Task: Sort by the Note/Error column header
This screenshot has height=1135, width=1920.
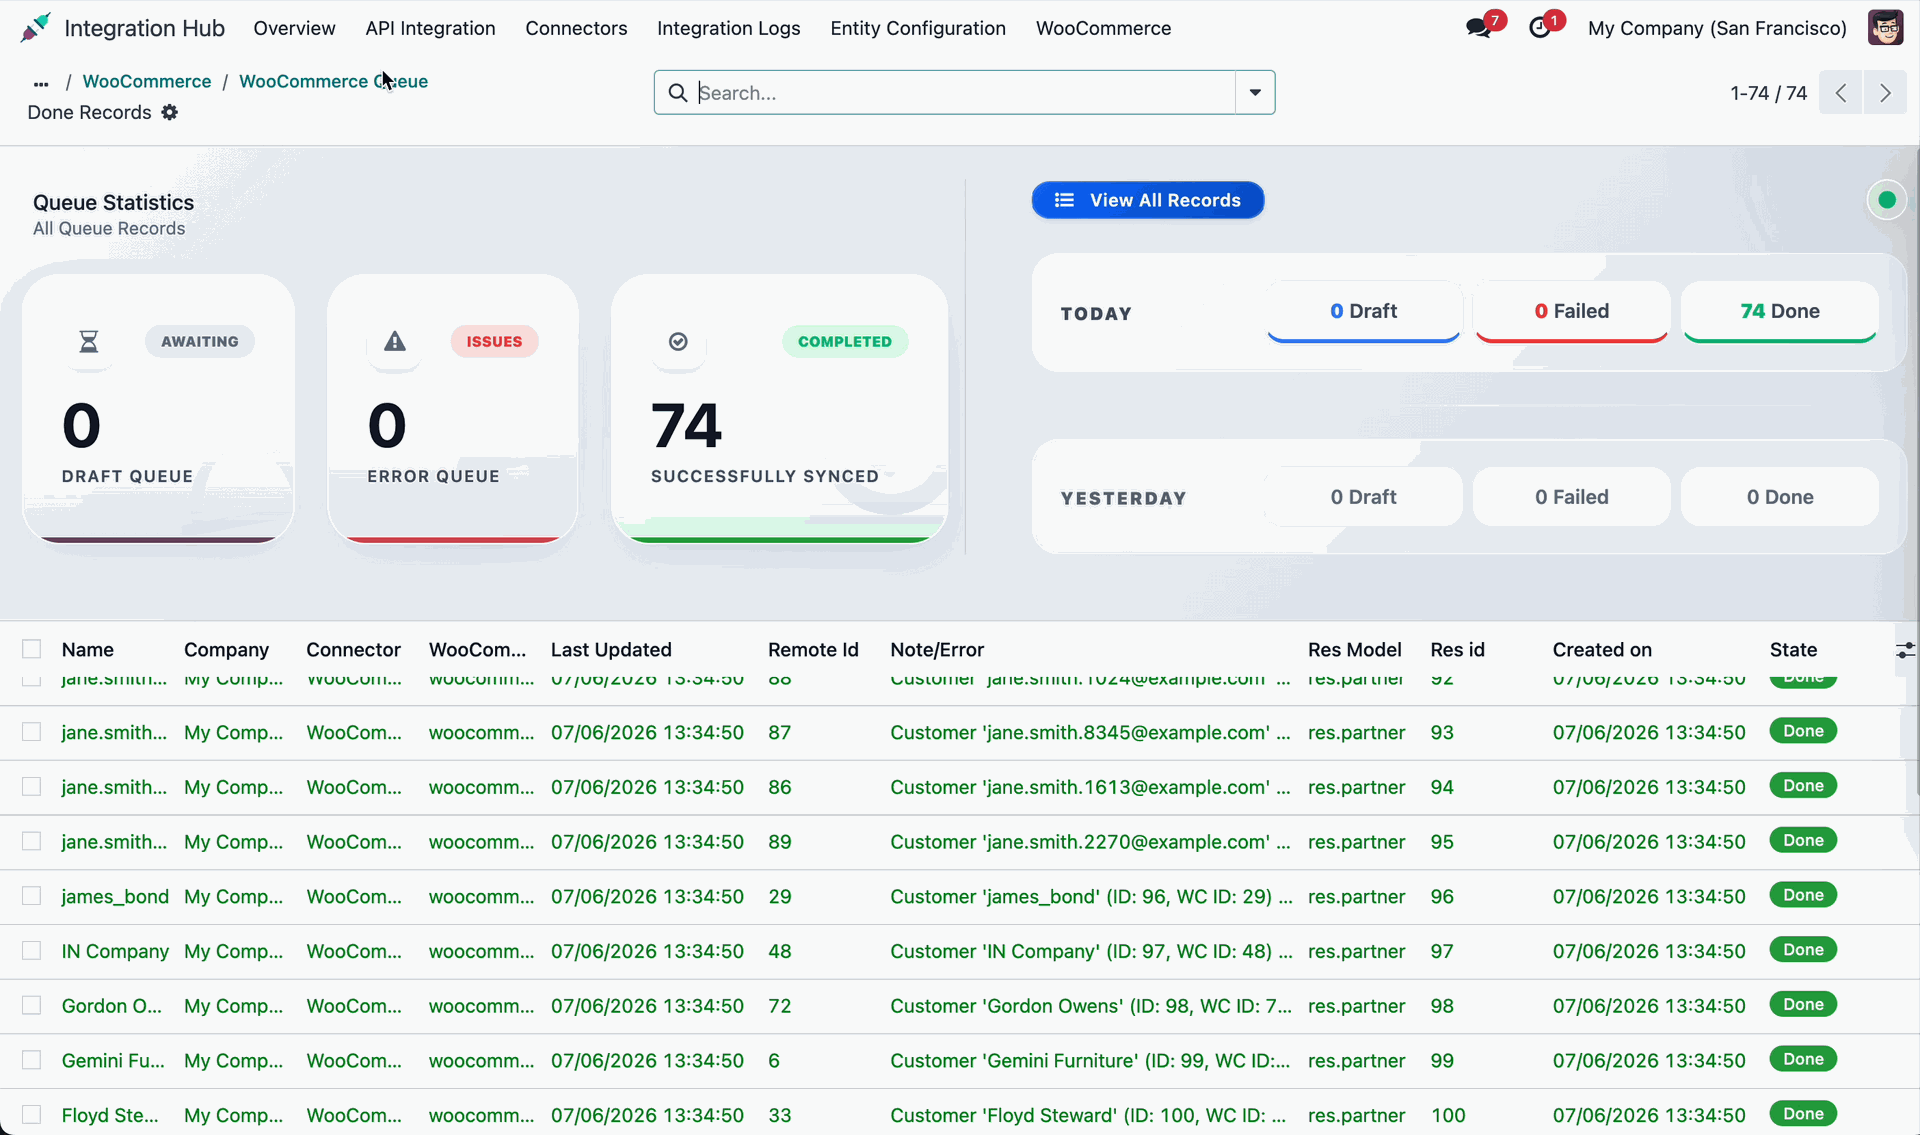Action: pos(937,649)
